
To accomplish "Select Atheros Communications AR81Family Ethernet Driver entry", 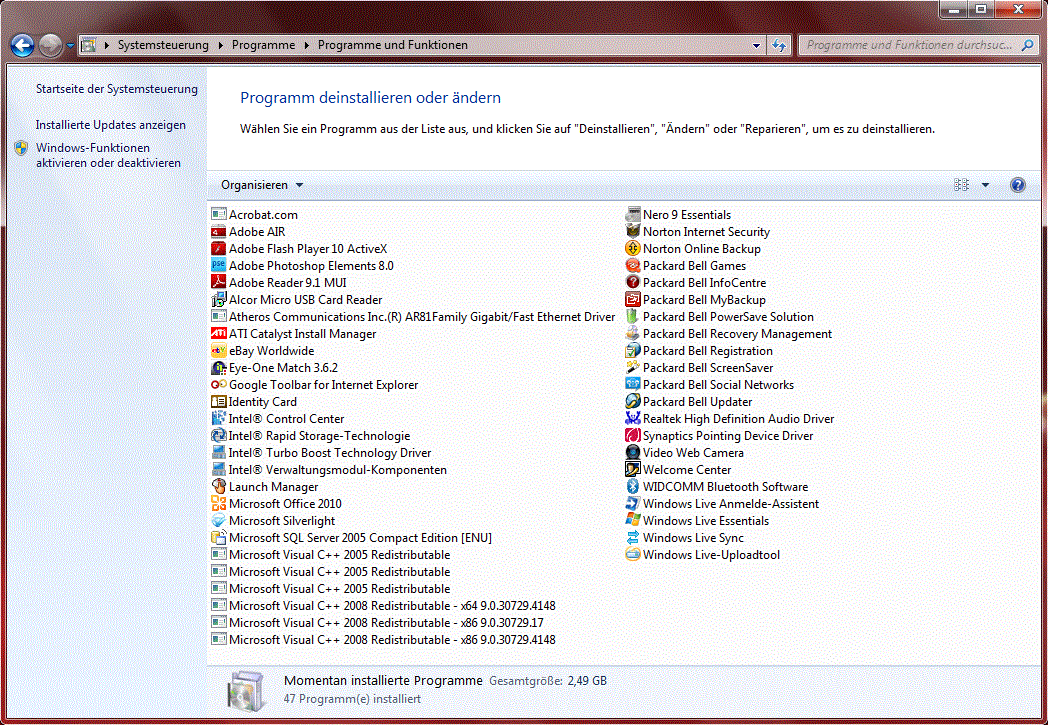I will 413,317.
